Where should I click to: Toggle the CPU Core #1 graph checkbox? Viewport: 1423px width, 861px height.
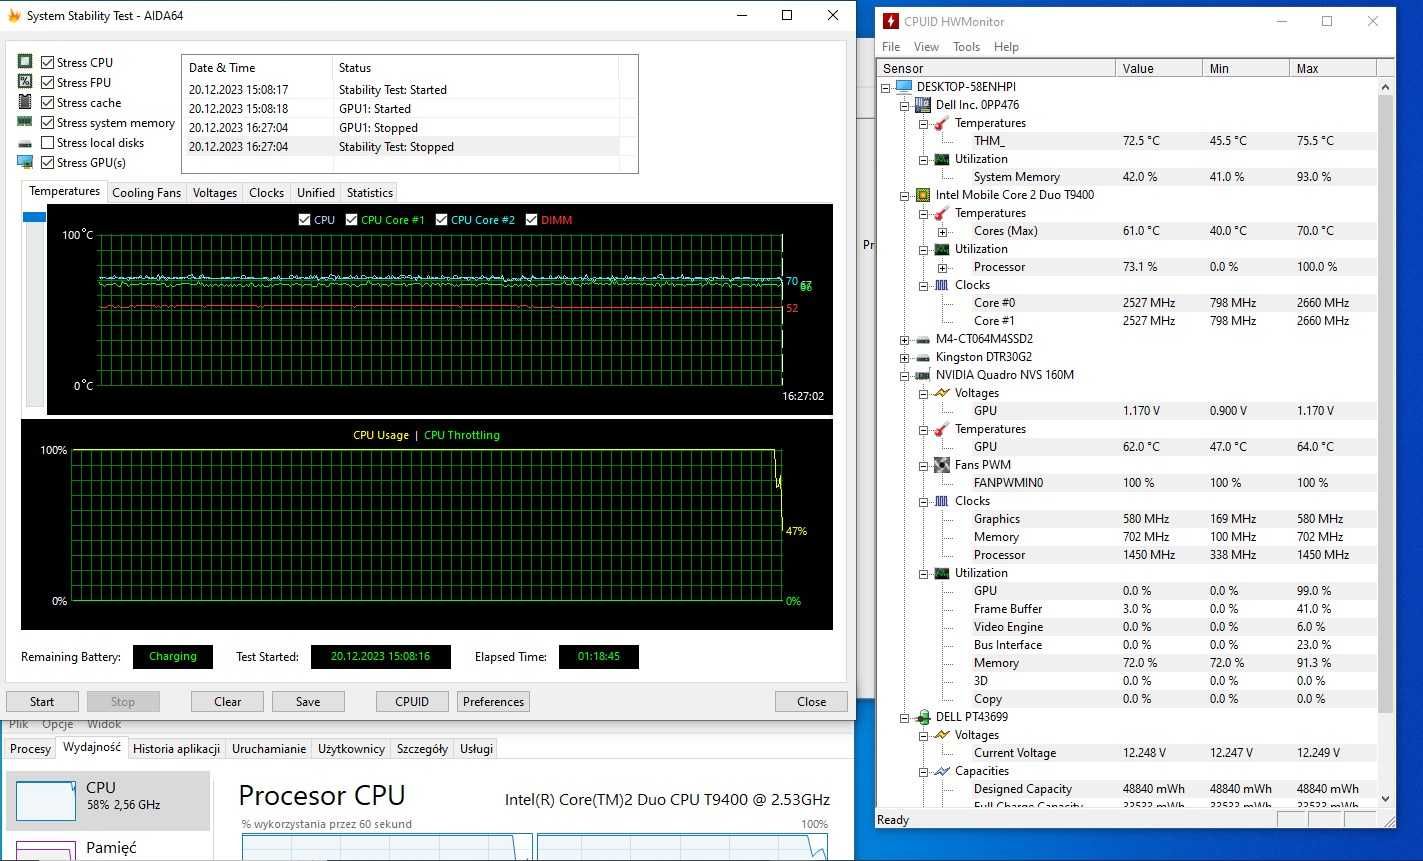click(x=352, y=219)
